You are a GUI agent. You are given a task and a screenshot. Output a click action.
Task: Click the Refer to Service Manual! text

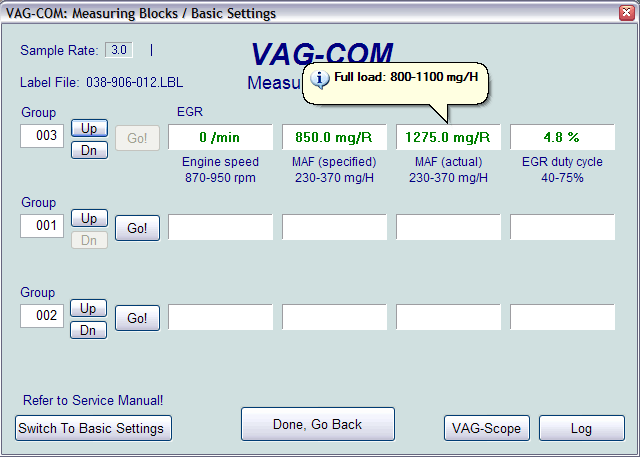tap(93, 400)
